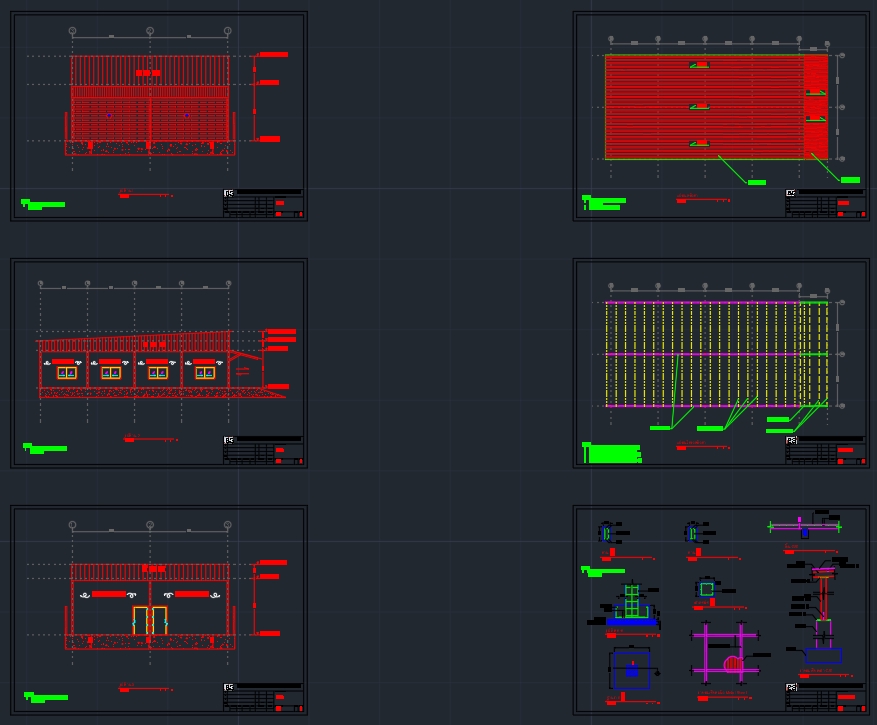Click the middle magenta beam line in framing plan
The image size is (877, 725).
coord(702,354)
